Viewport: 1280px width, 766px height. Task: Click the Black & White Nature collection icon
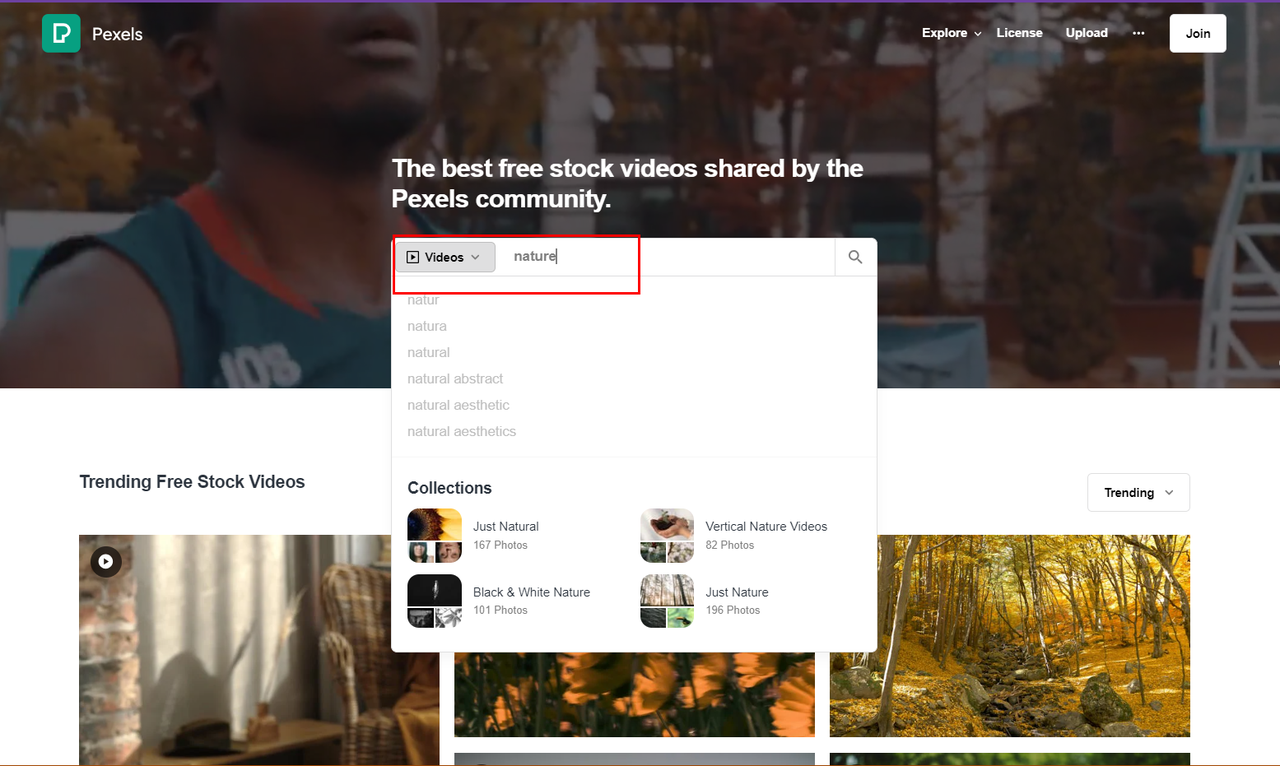(x=434, y=600)
